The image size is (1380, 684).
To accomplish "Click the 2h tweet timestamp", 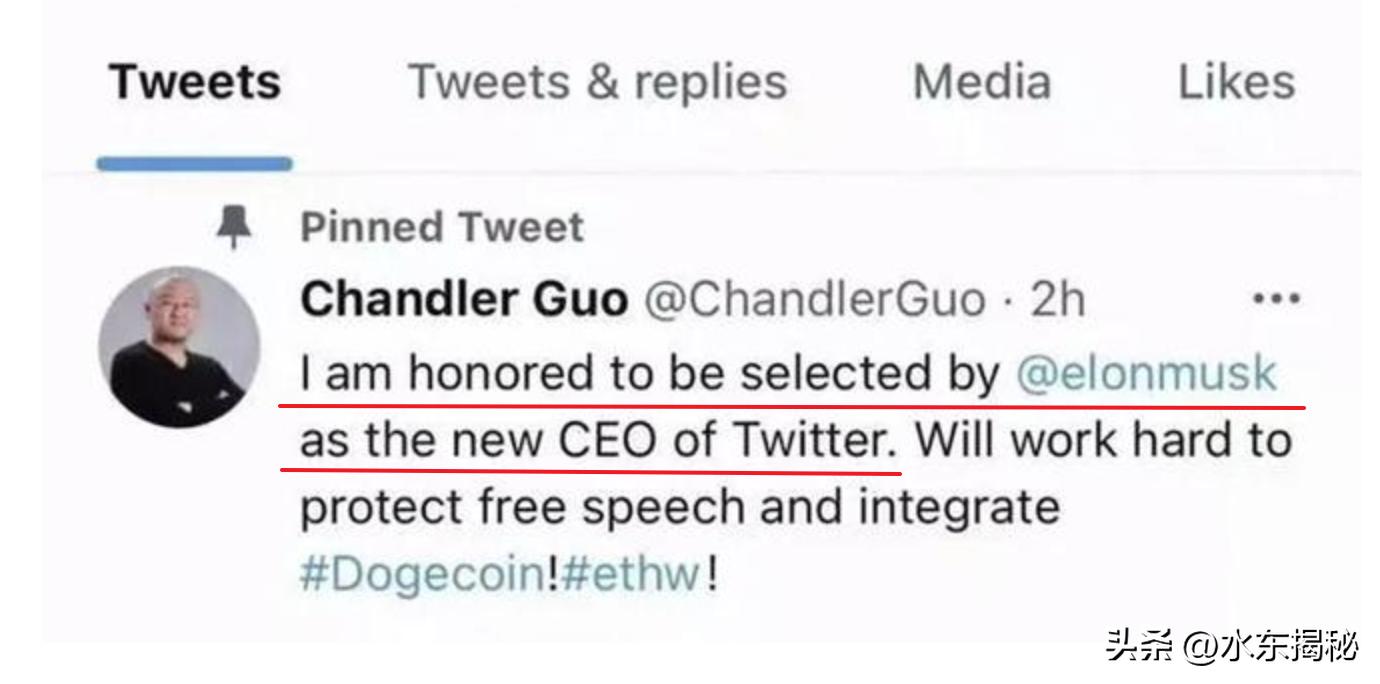I will [1057, 299].
